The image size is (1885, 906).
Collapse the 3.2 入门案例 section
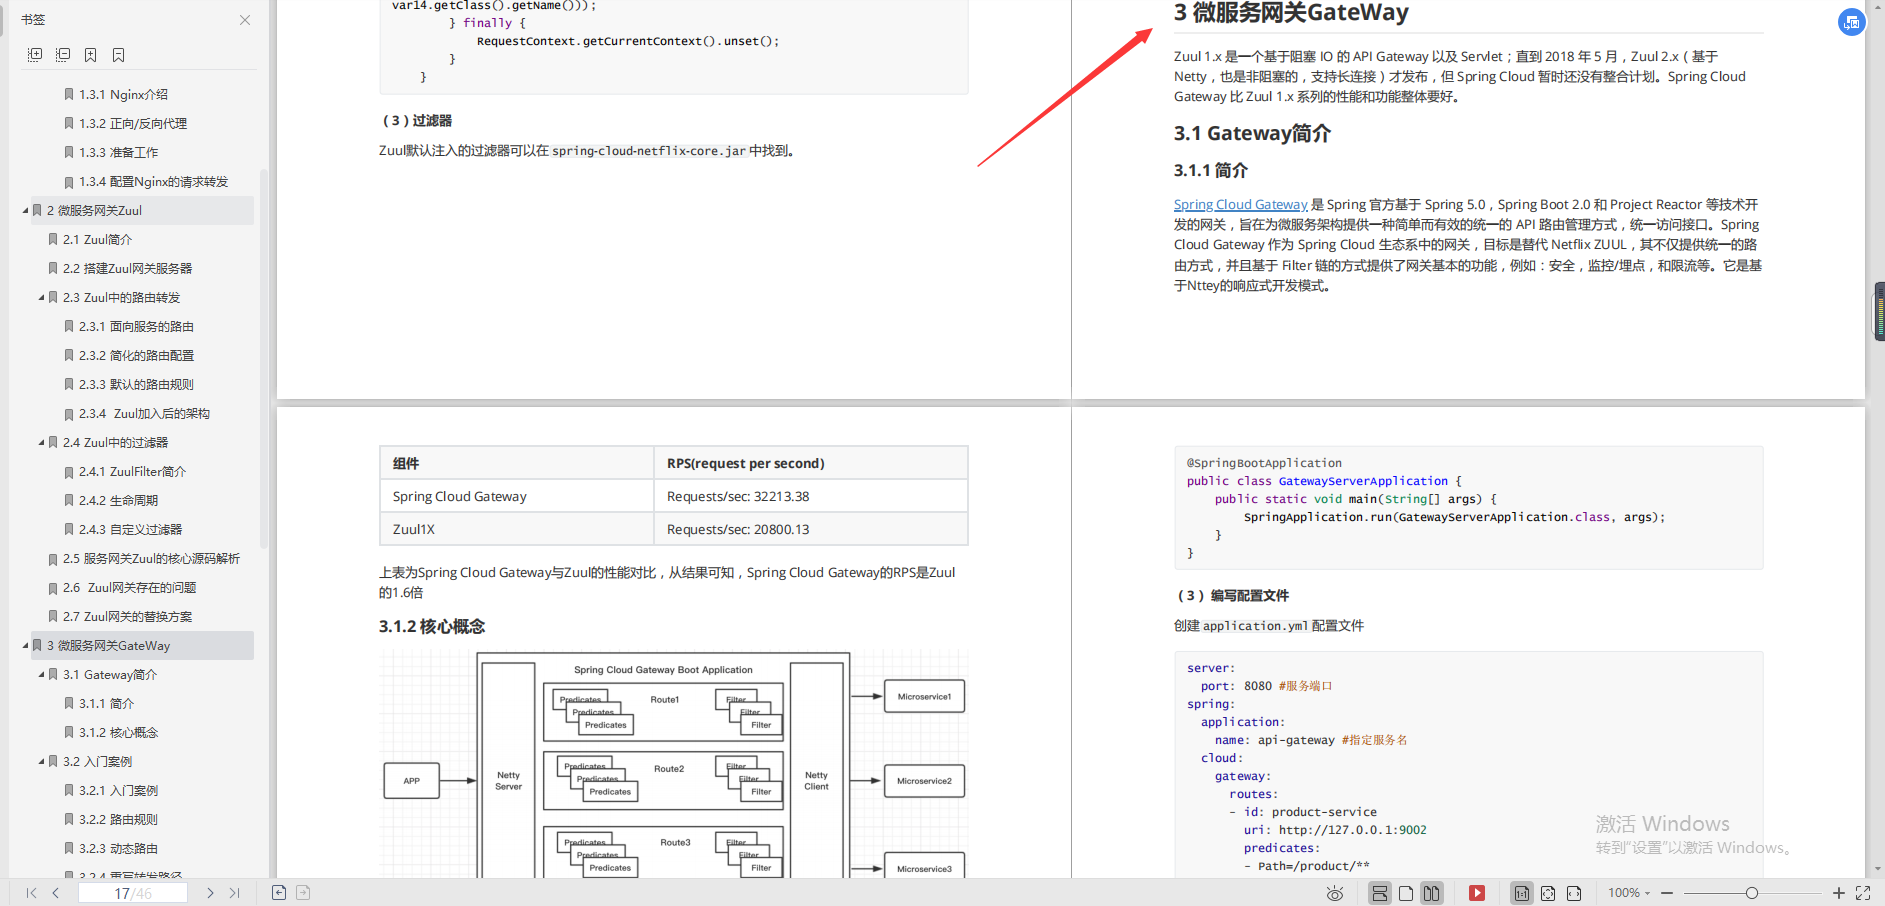(41, 761)
